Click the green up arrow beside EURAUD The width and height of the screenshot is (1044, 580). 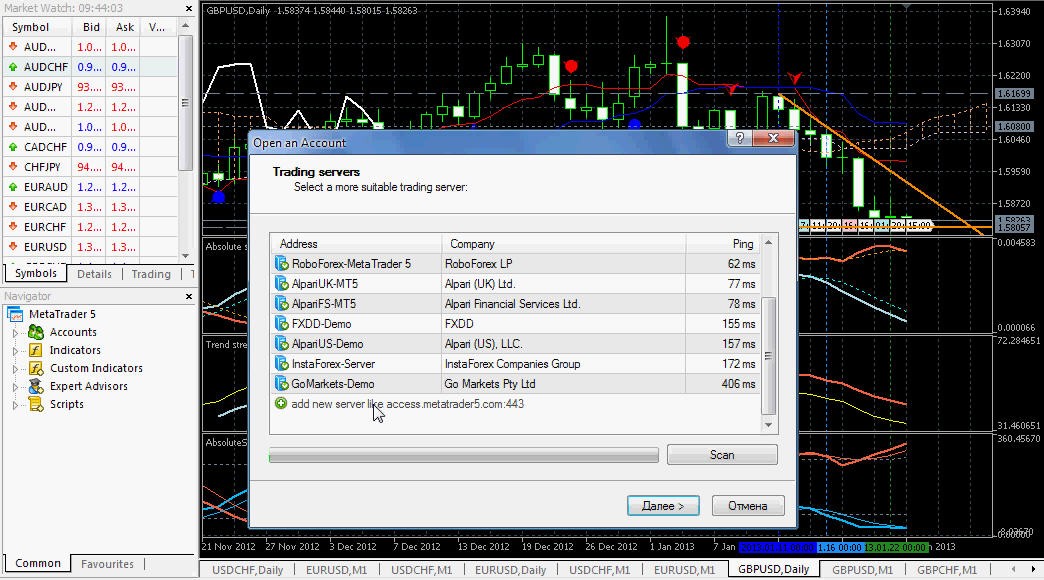tap(13, 186)
